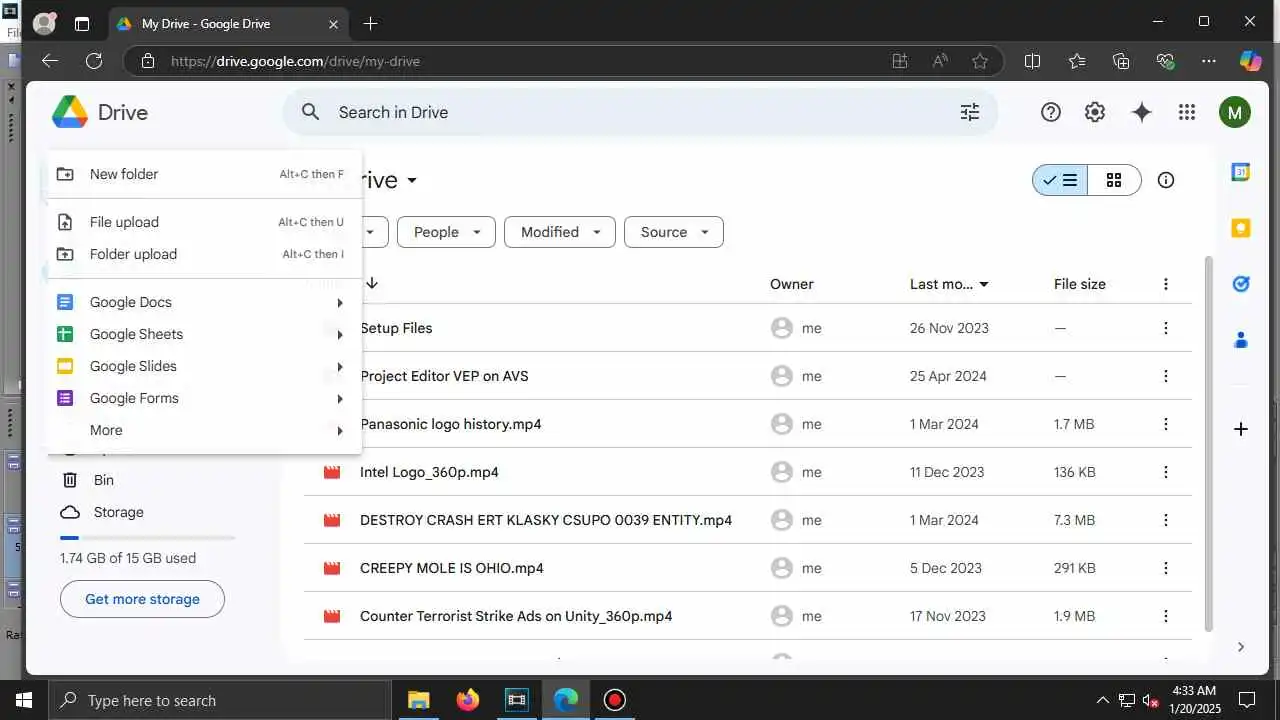Click the storage usage progress bar
This screenshot has width=1280, height=720.
pos(147,538)
